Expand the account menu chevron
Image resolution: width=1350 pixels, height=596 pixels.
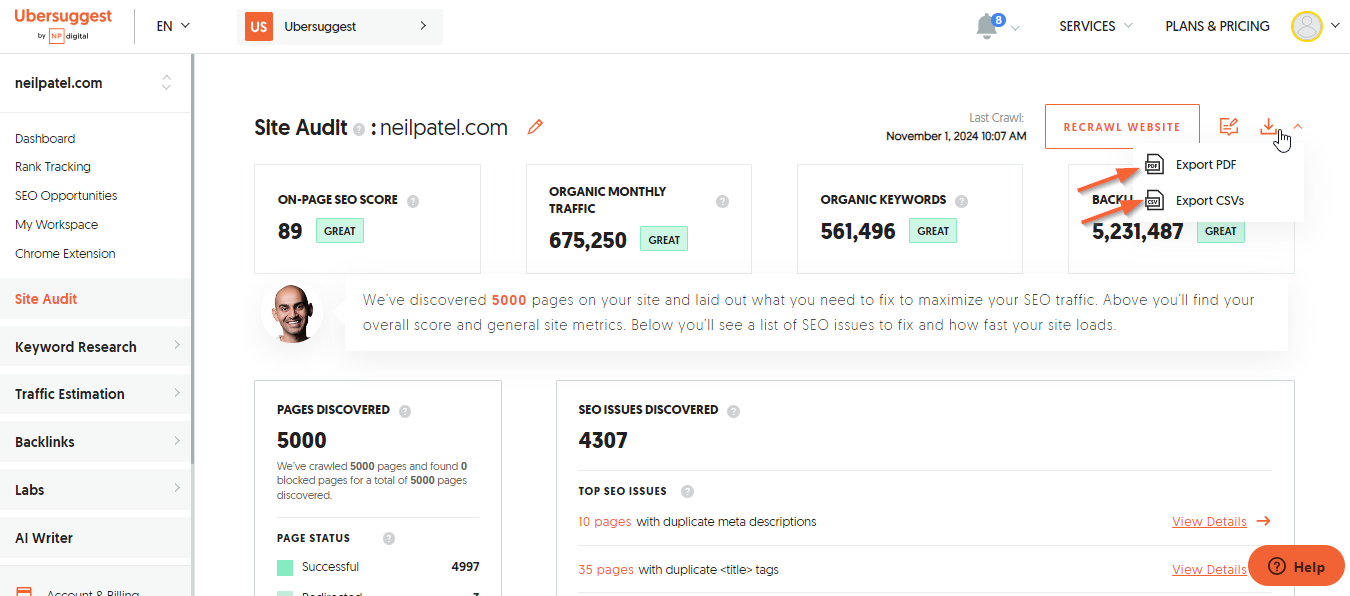click(1335, 27)
